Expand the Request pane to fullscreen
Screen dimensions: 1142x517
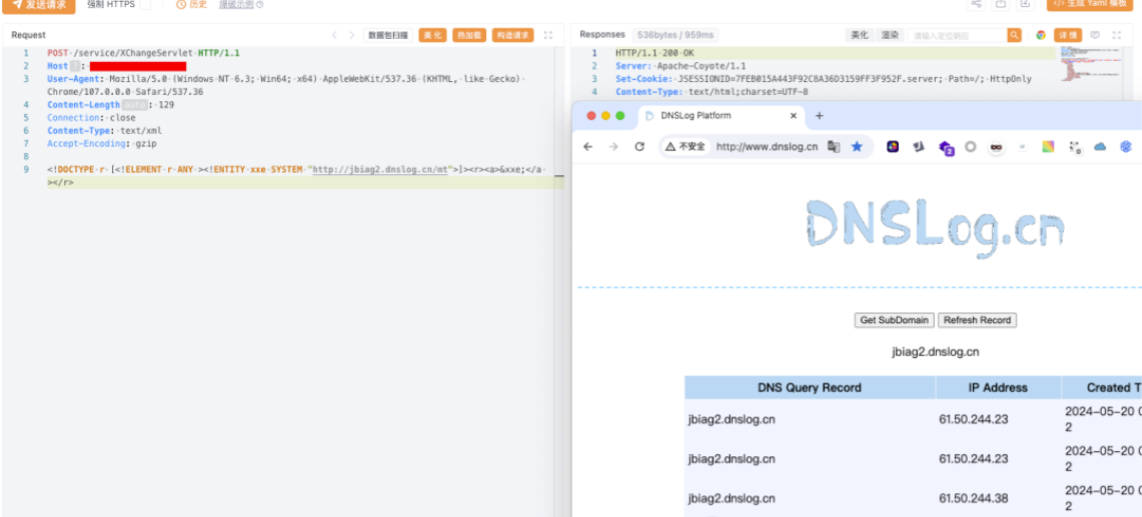(548, 35)
